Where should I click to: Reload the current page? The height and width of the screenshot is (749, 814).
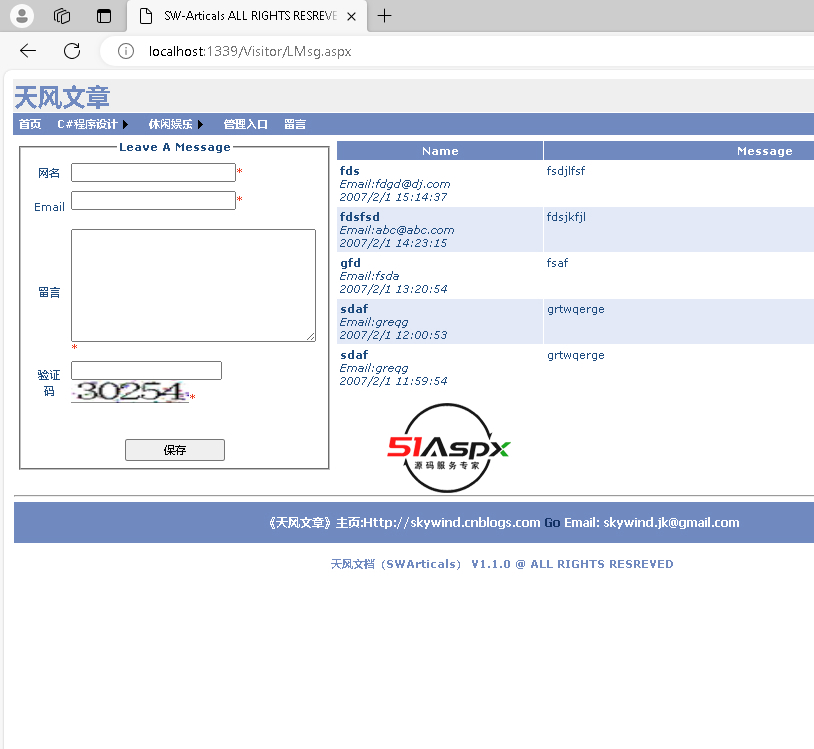click(72, 51)
